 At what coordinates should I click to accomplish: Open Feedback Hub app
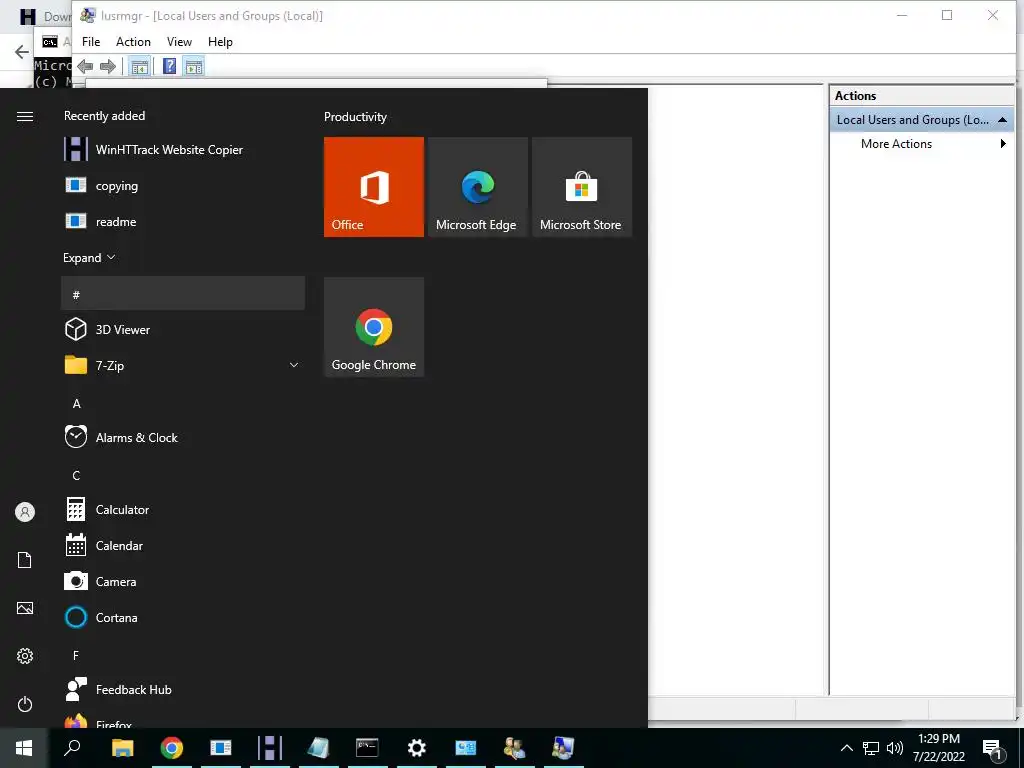pyautogui.click(x=183, y=690)
